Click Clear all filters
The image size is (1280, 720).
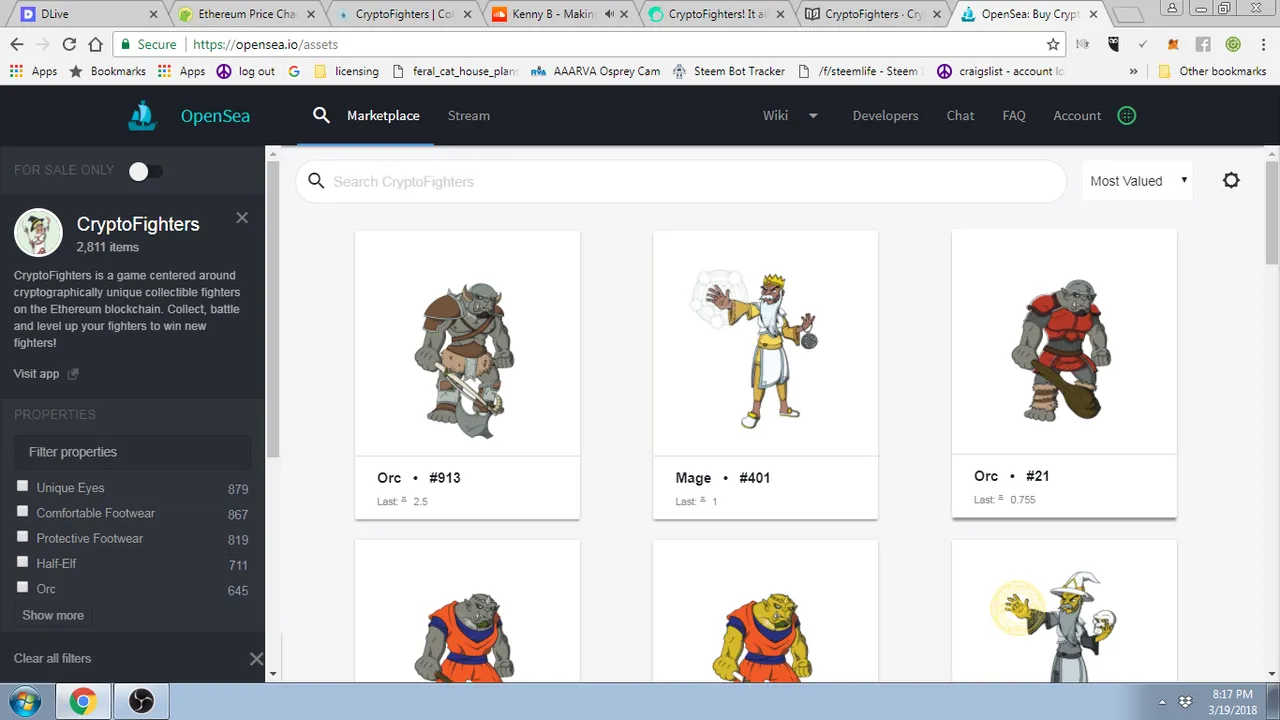52,658
